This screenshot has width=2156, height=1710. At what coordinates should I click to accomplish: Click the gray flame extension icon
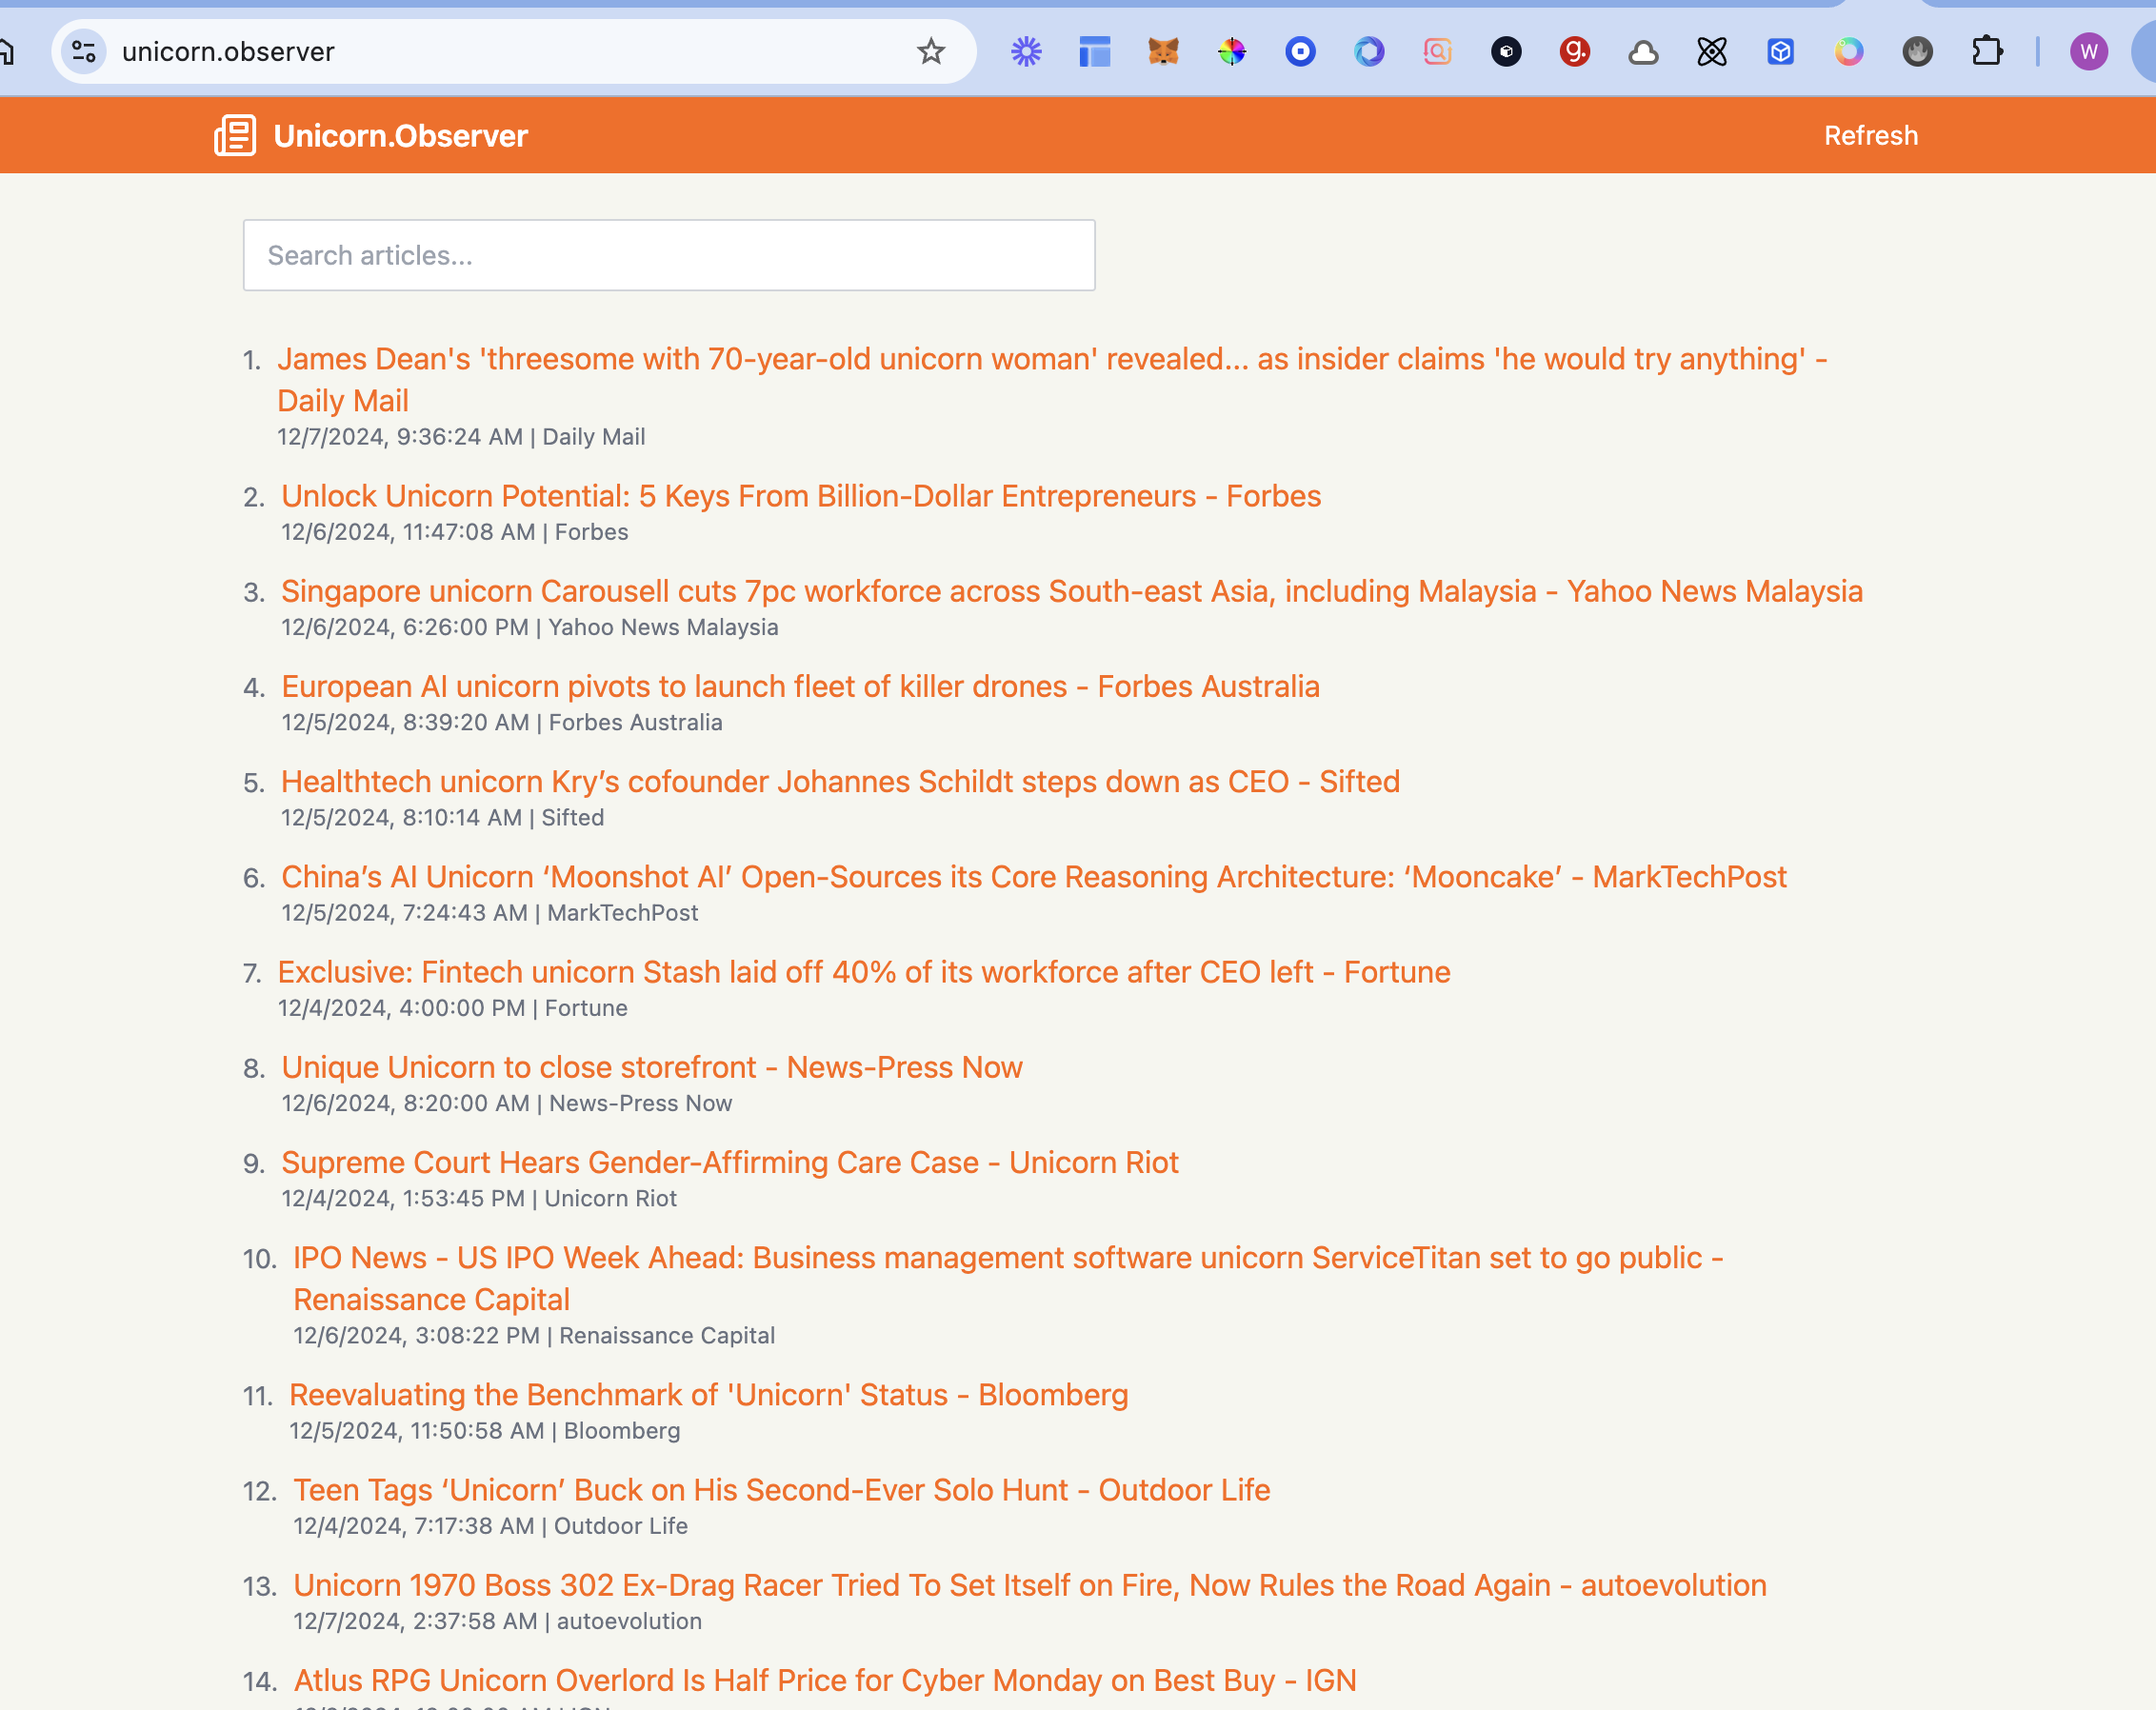pyautogui.click(x=1917, y=51)
